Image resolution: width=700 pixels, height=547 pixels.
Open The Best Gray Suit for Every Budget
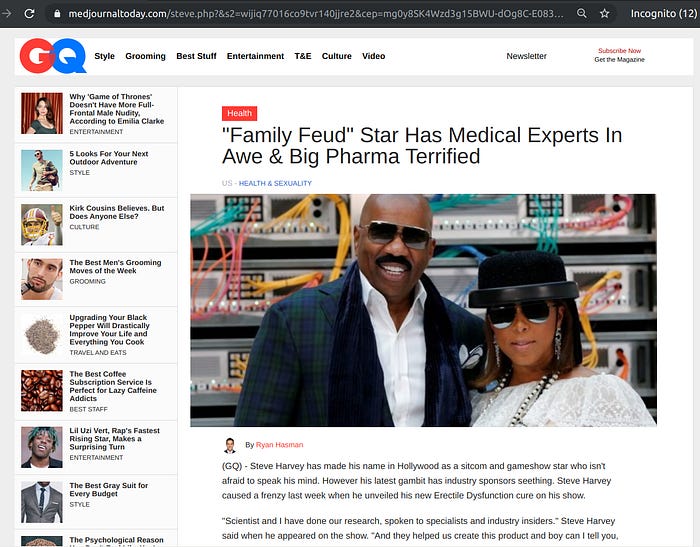pos(108,489)
